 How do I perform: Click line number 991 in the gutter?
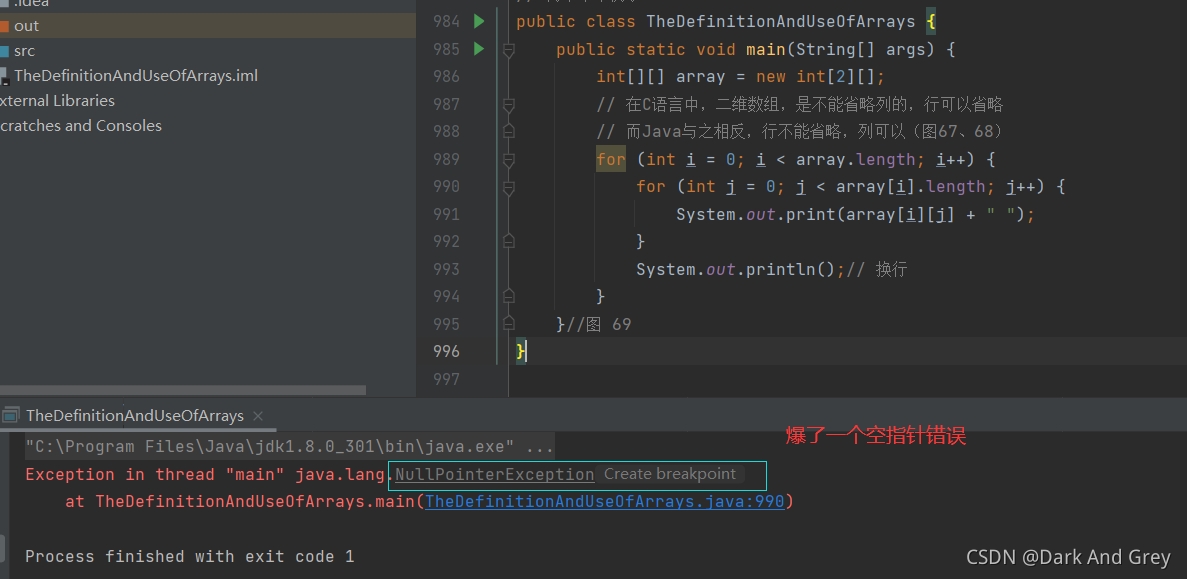point(446,214)
